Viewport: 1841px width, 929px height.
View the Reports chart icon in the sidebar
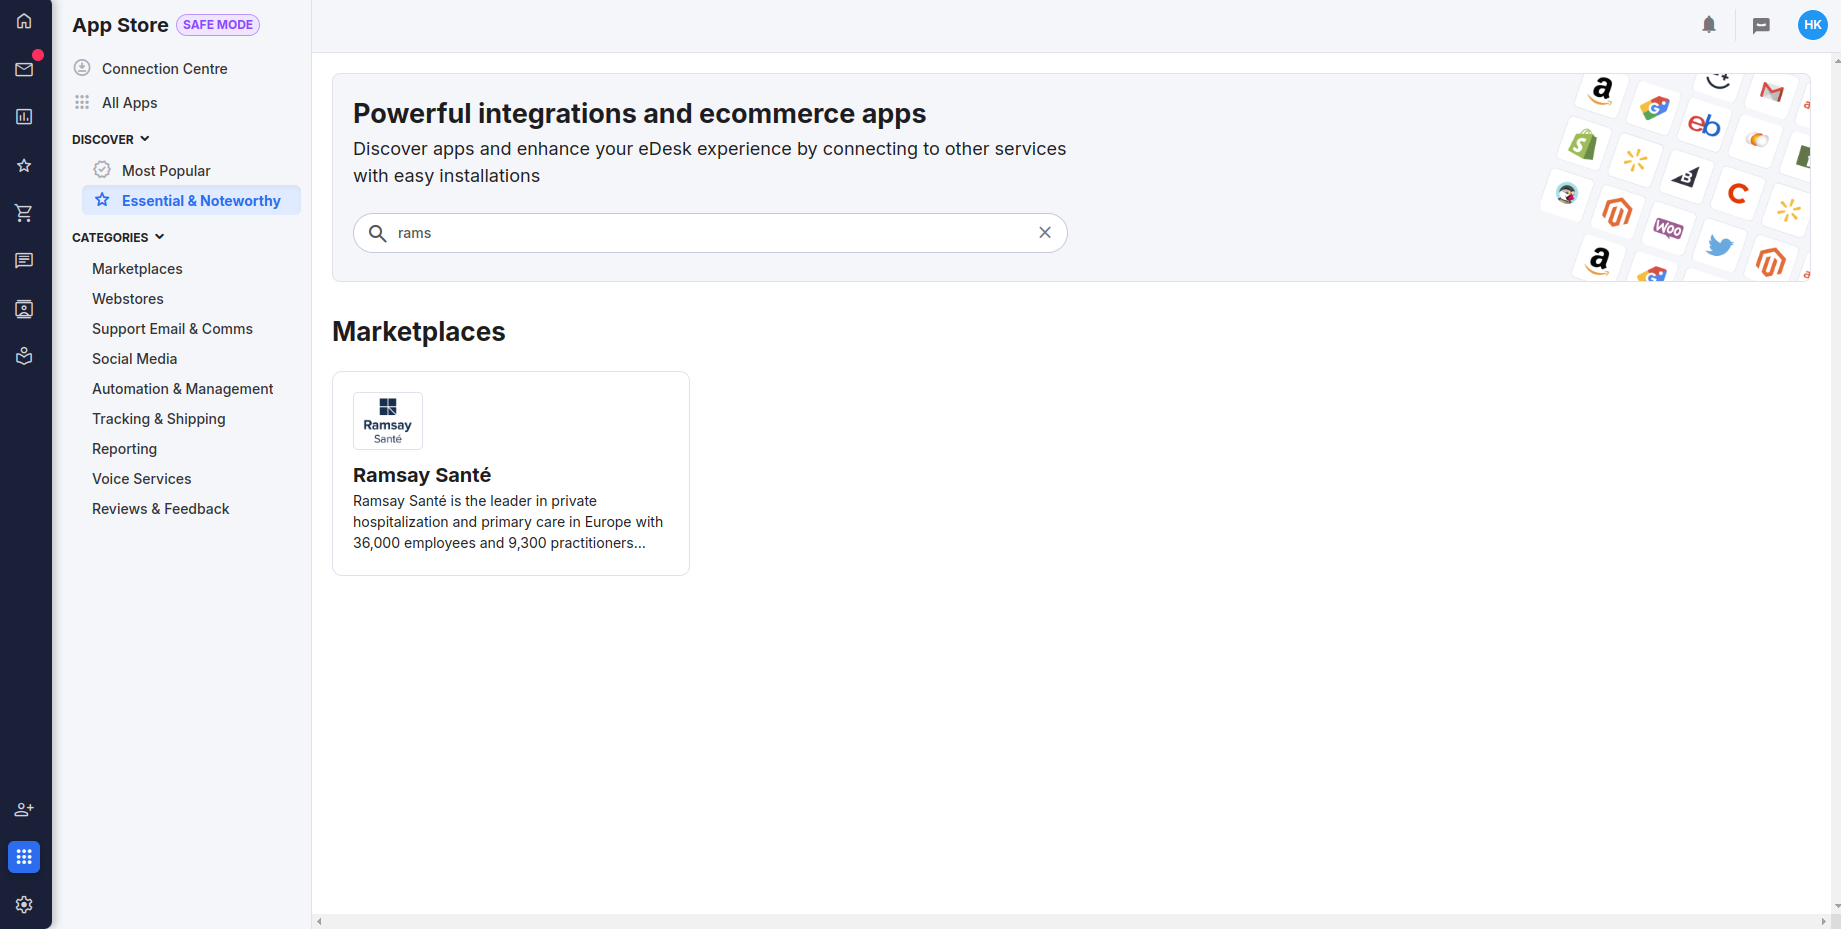coord(23,116)
